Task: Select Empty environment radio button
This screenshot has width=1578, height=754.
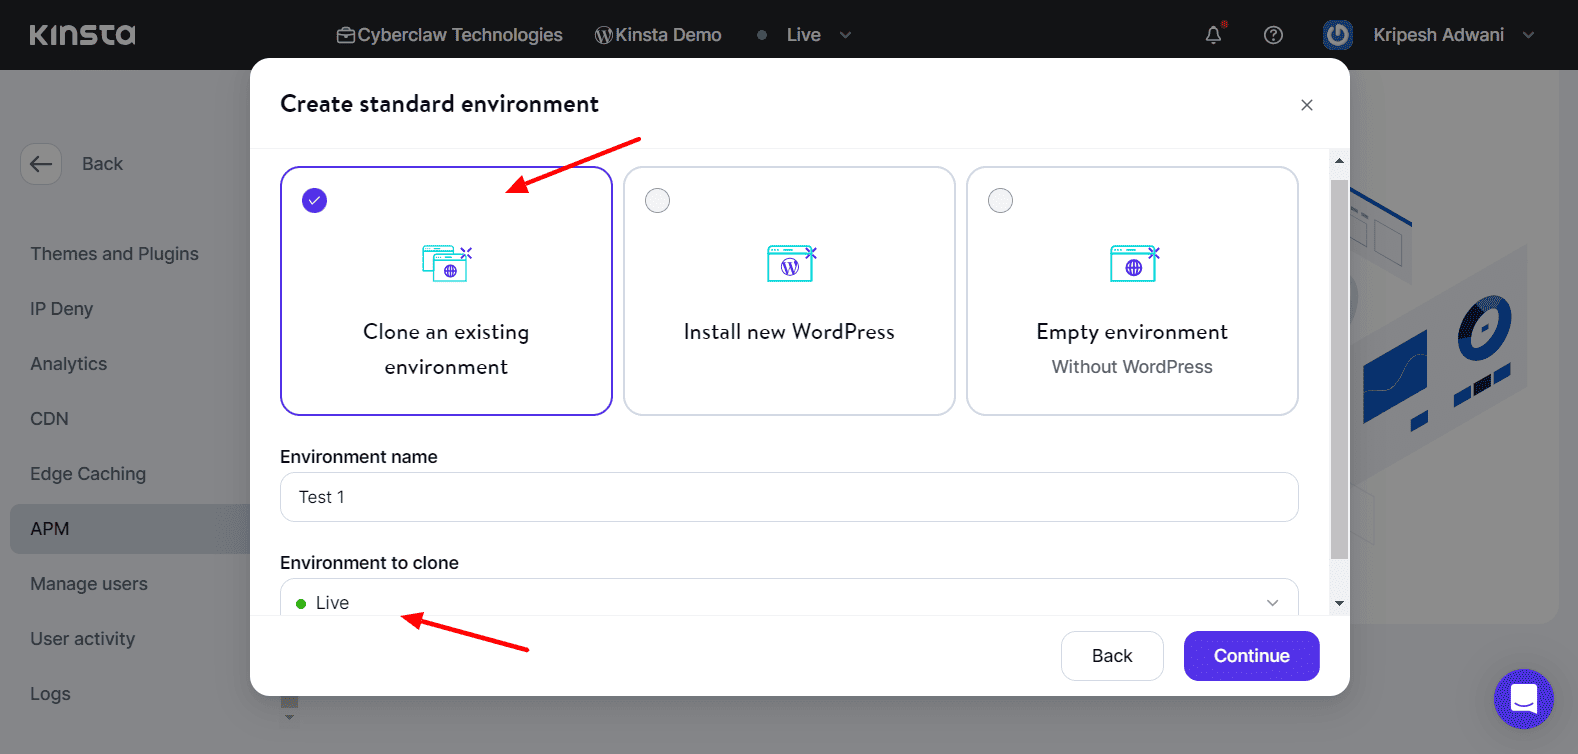Action: (x=1000, y=201)
